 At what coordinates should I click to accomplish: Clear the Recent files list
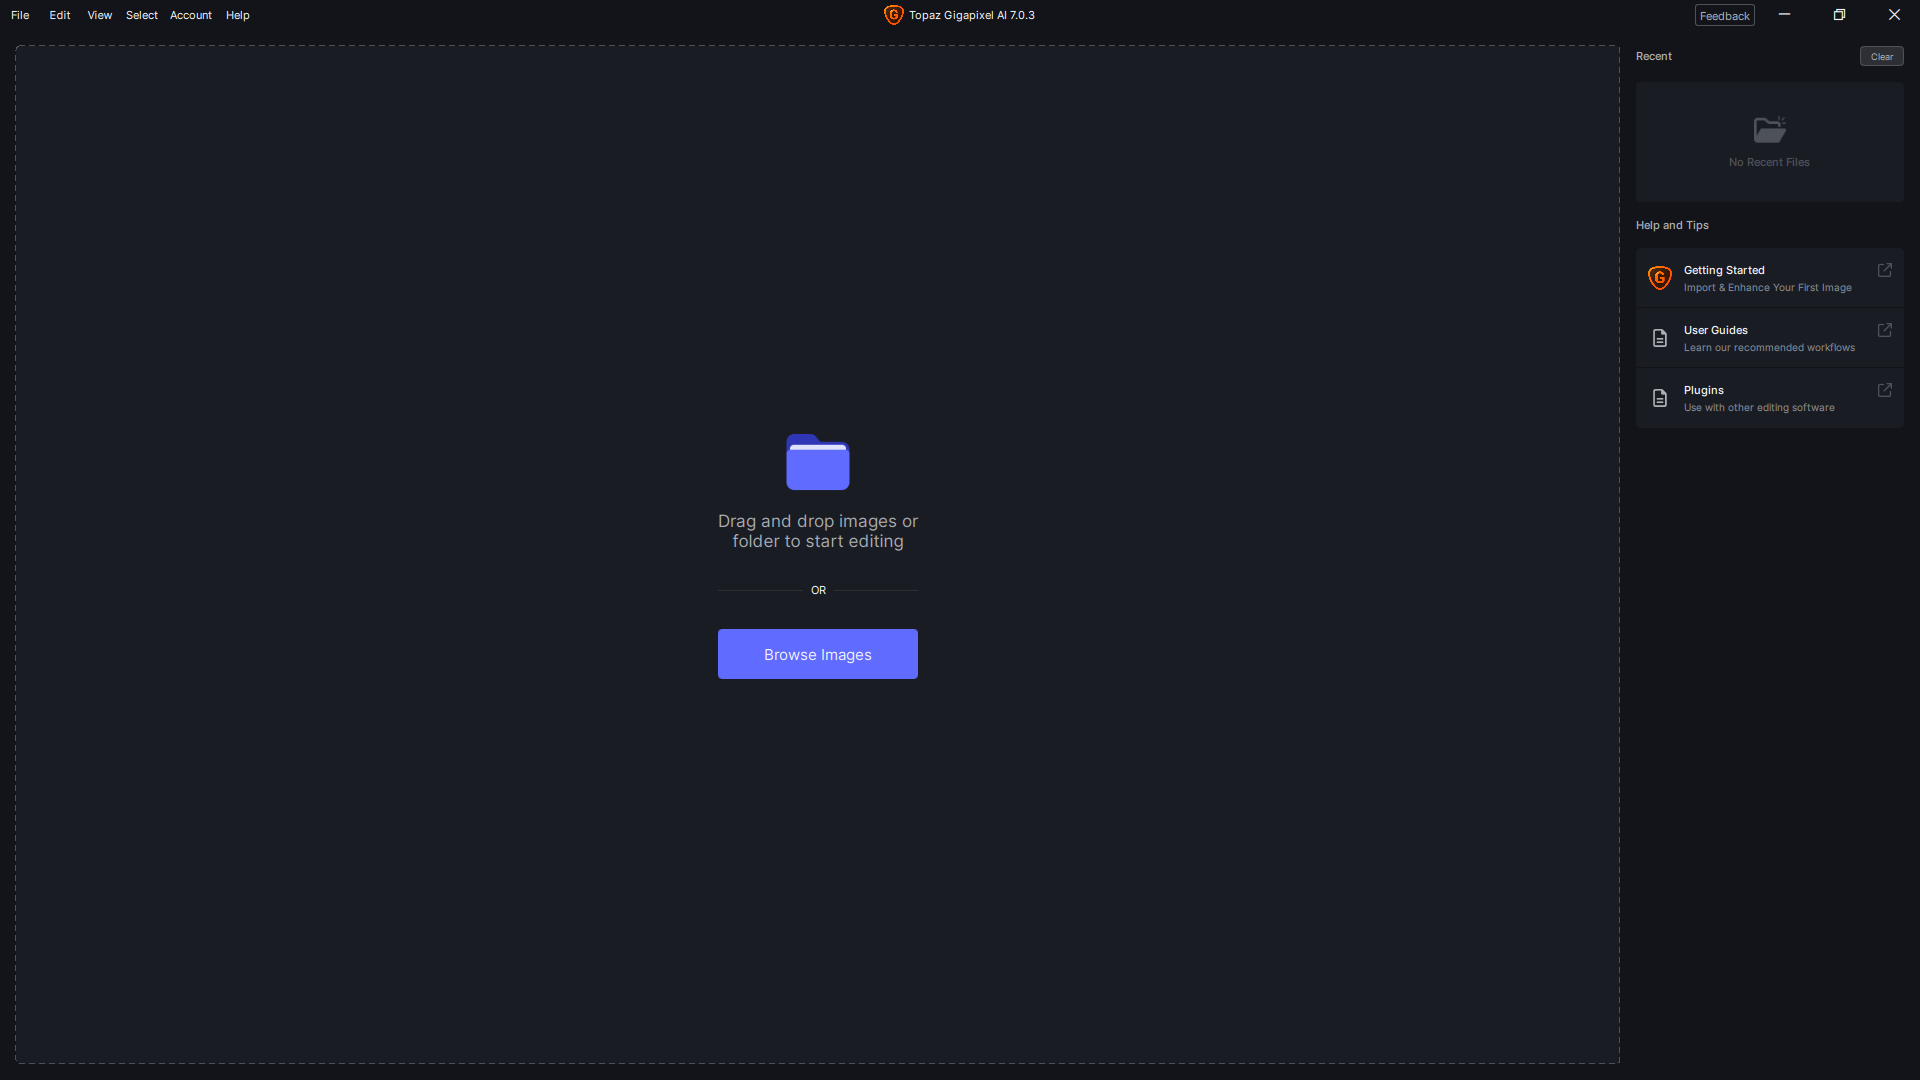coord(1882,56)
